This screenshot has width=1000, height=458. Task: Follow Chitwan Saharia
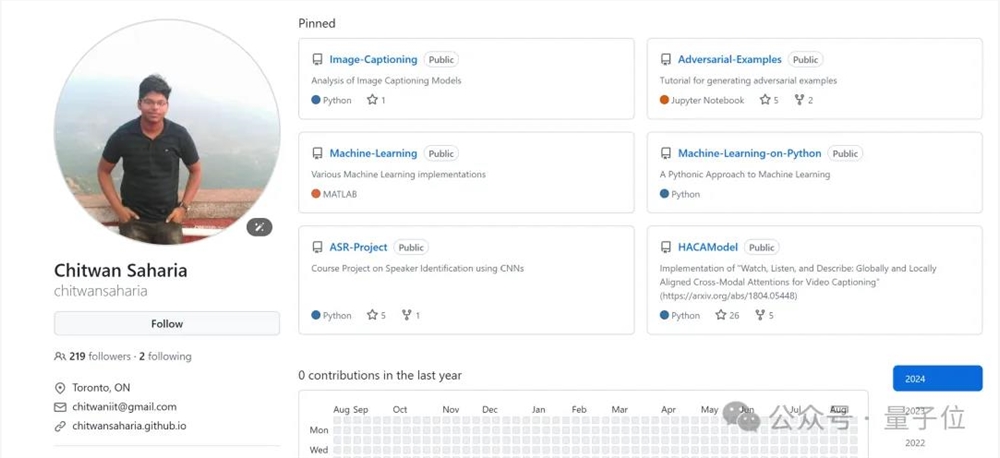[167, 324]
